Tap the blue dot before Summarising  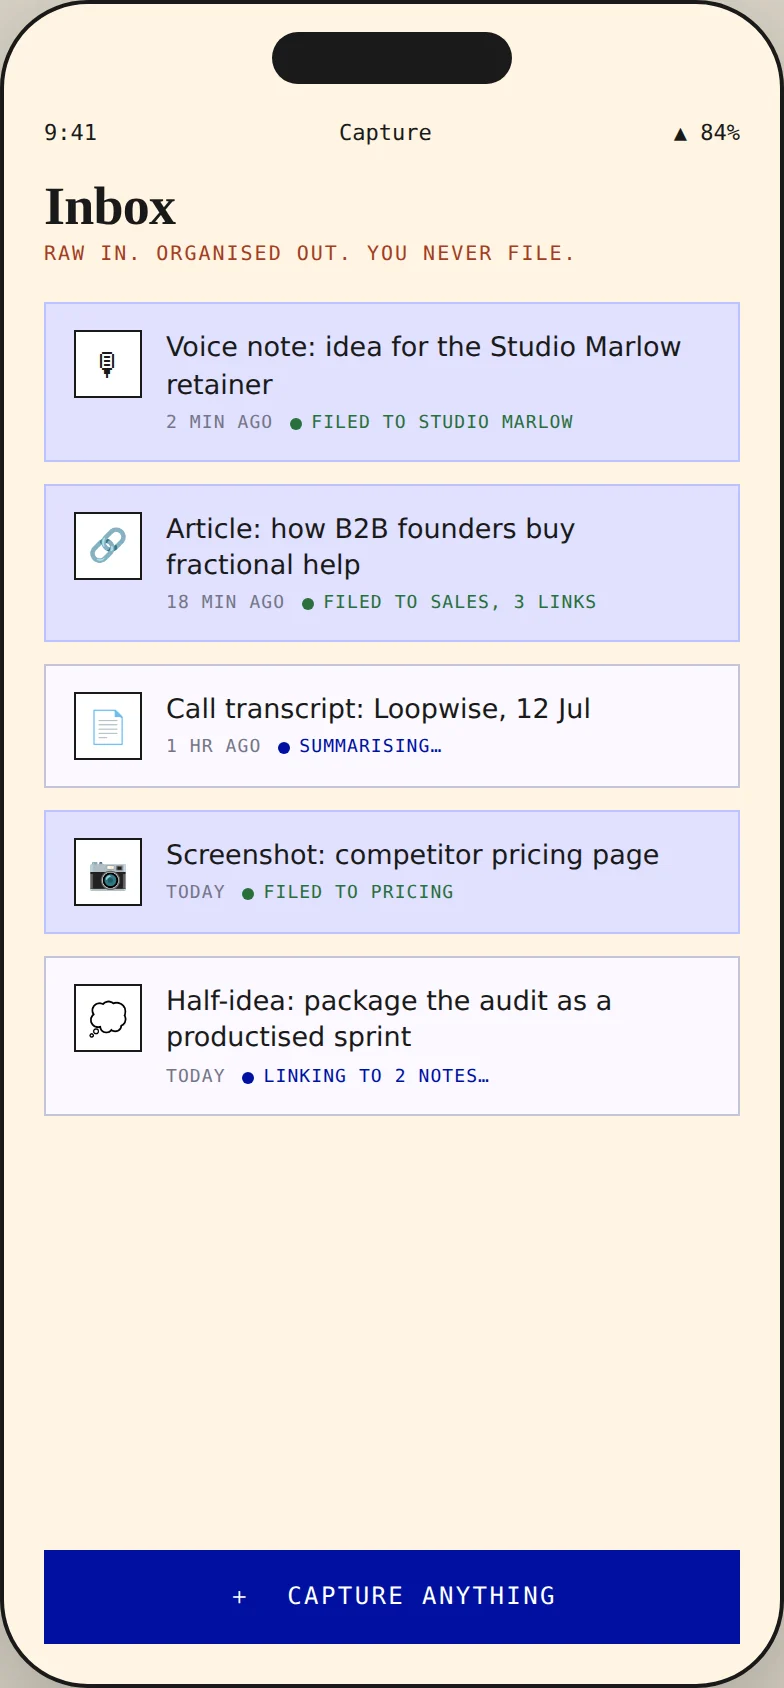click(x=284, y=748)
